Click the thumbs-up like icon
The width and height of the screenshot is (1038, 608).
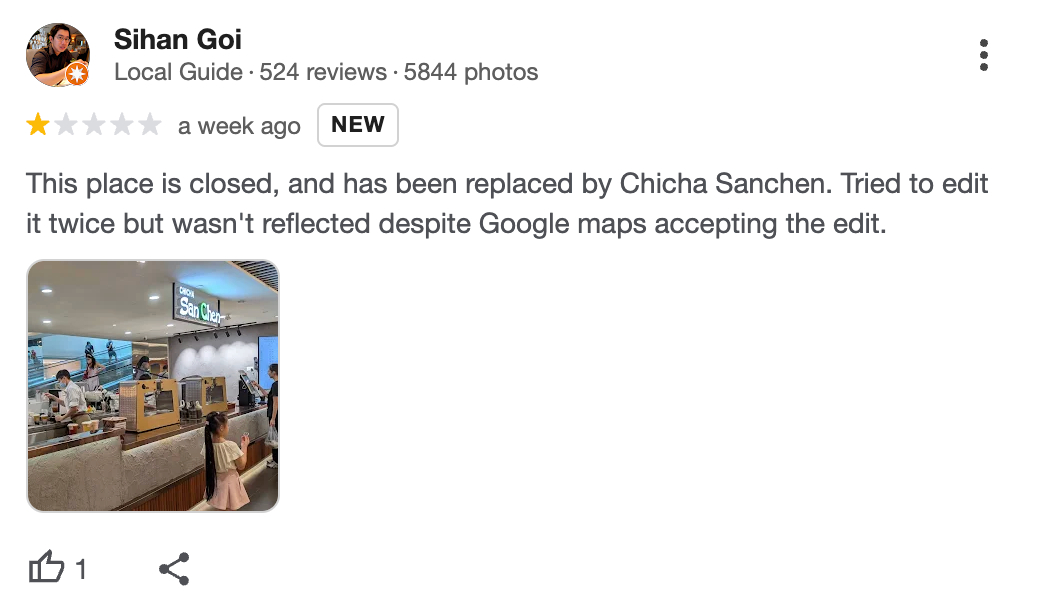click(x=46, y=569)
